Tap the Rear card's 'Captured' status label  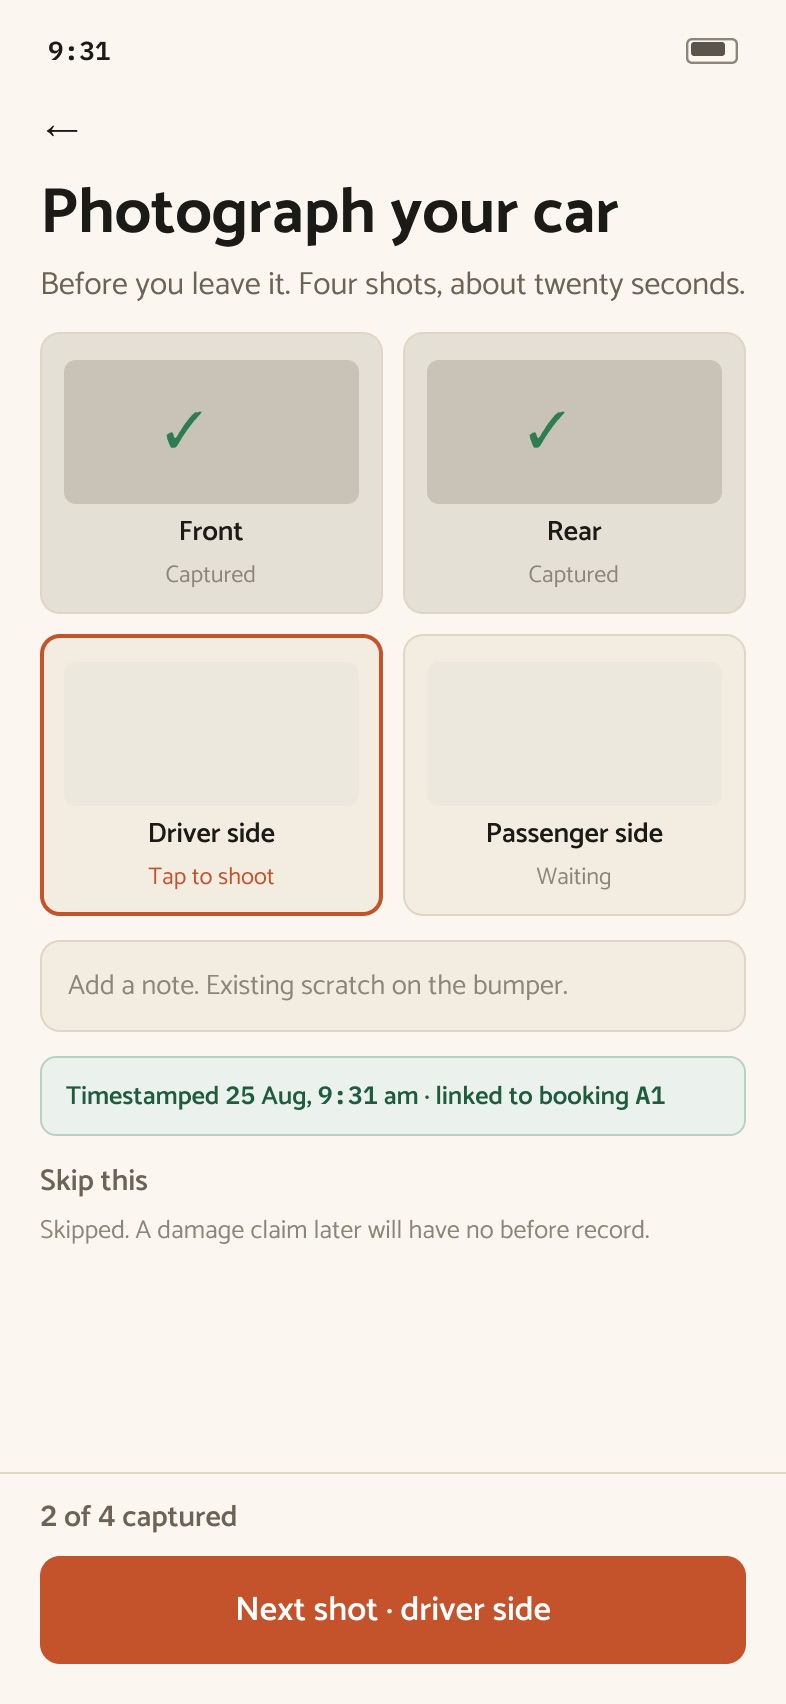[574, 574]
